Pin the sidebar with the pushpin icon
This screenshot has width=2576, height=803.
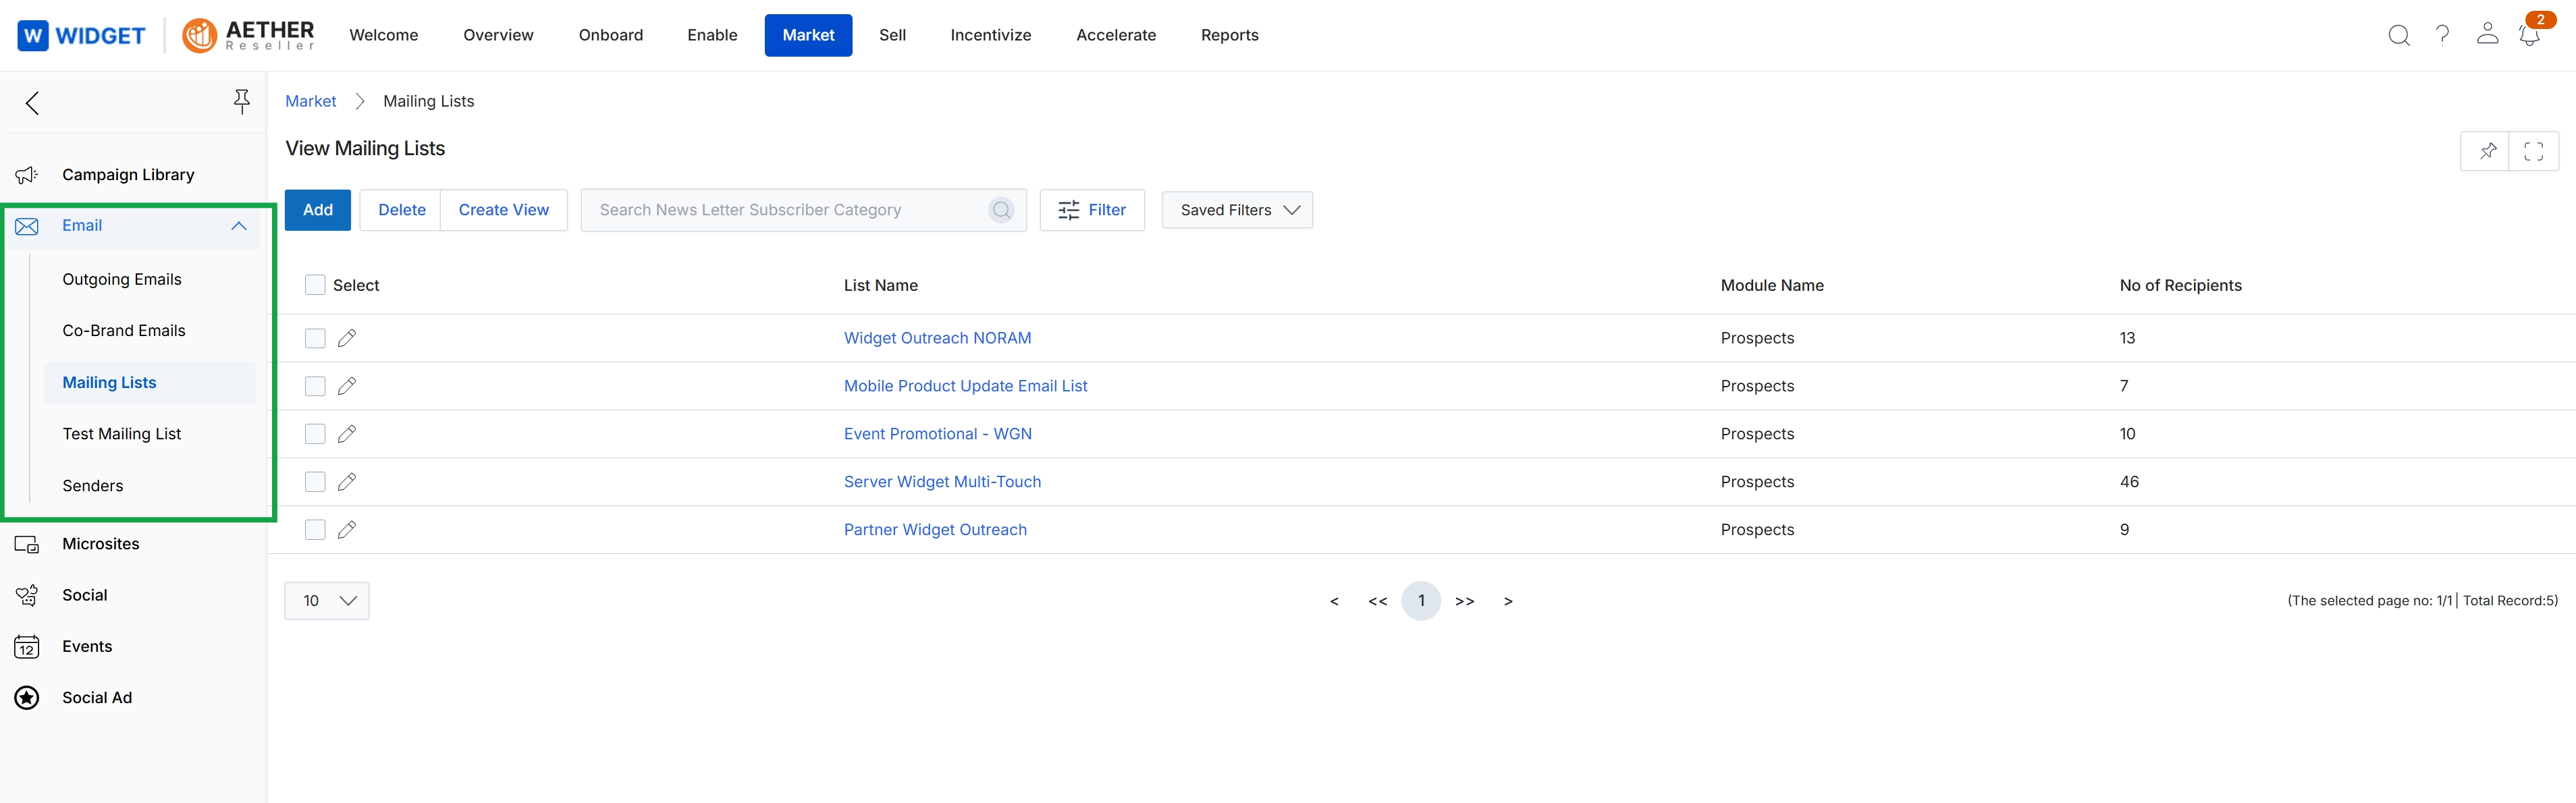pos(241,101)
